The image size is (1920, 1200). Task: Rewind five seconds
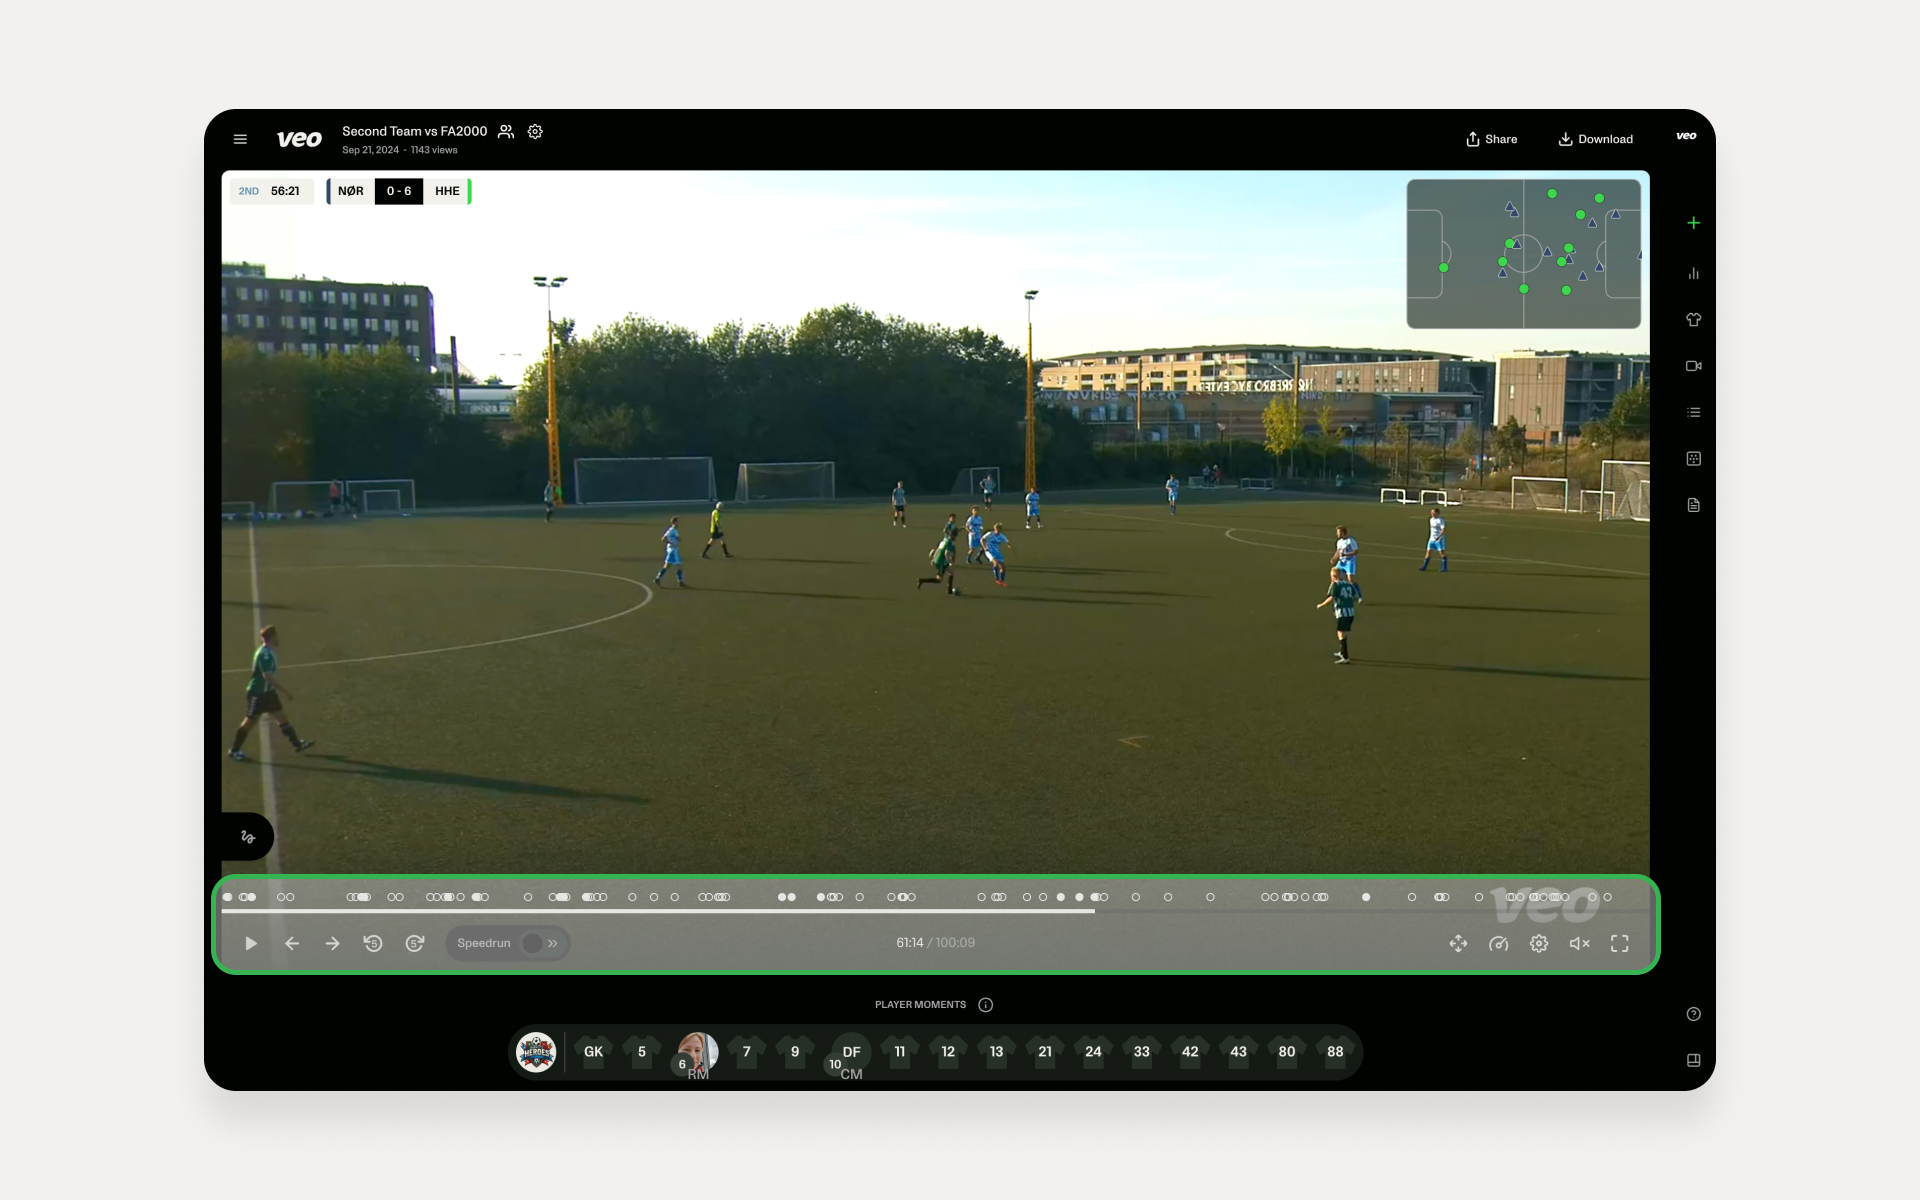[x=373, y=943]
